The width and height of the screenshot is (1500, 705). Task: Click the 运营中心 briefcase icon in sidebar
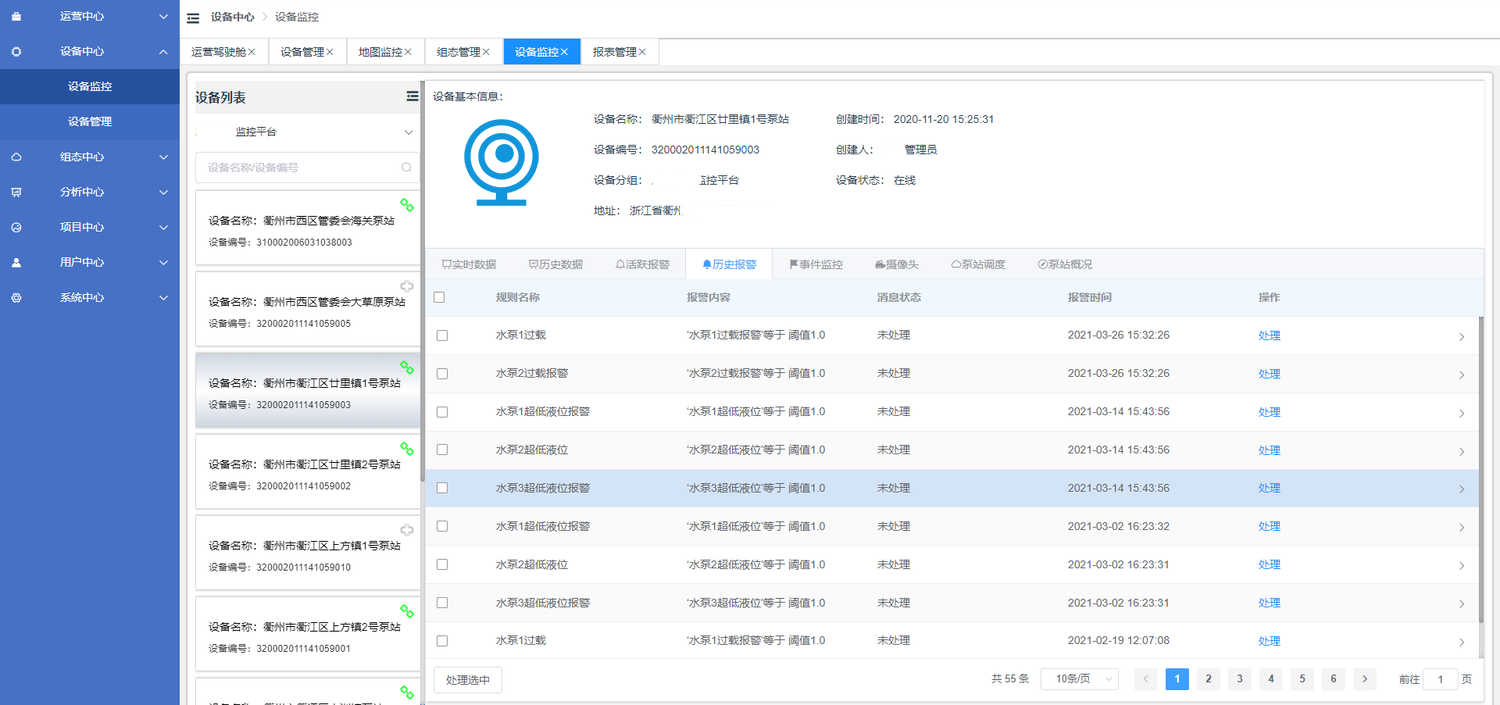[x=16, y=16]
